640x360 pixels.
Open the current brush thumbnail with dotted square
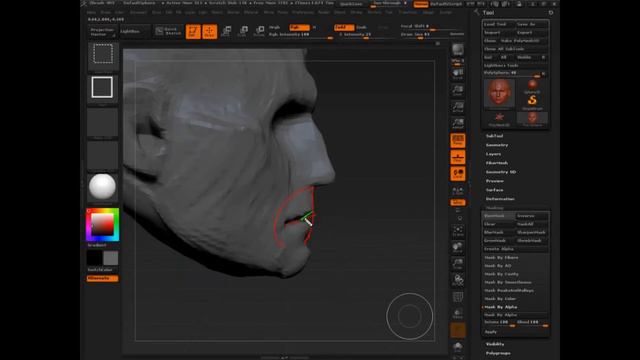[102, 55]
